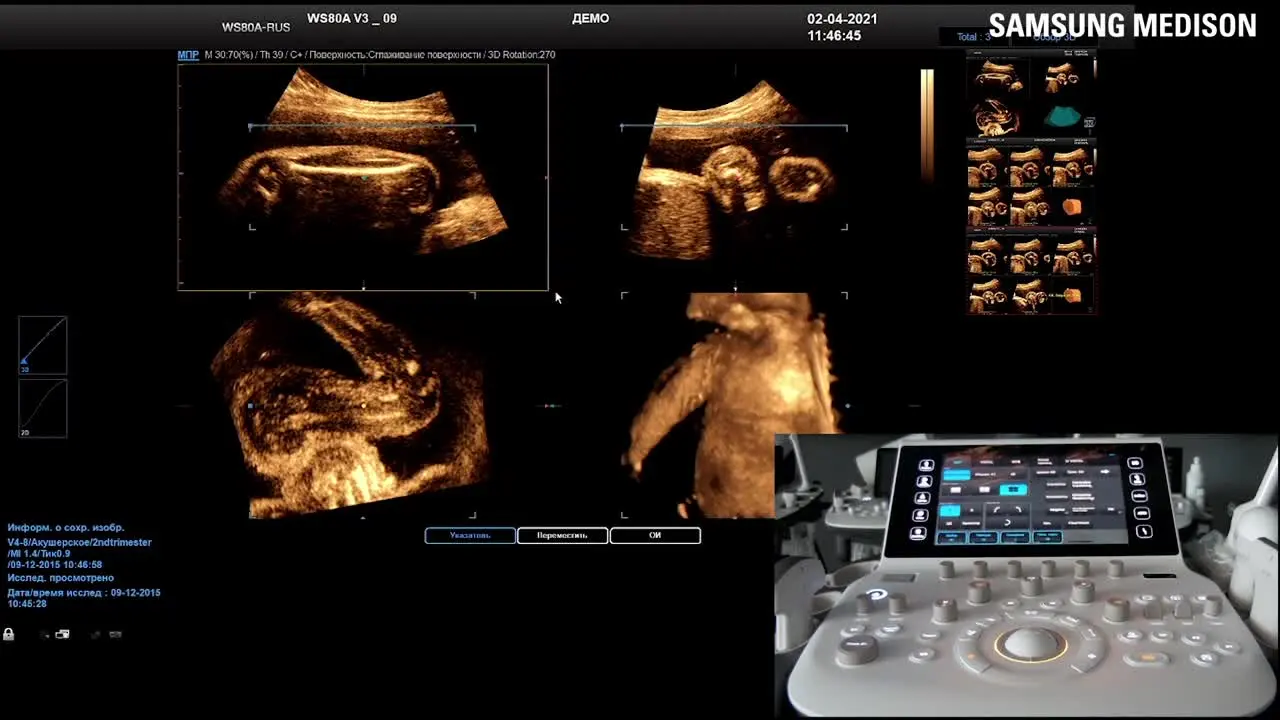Select the first saved image thumbnail

(x=1031, y=97)
